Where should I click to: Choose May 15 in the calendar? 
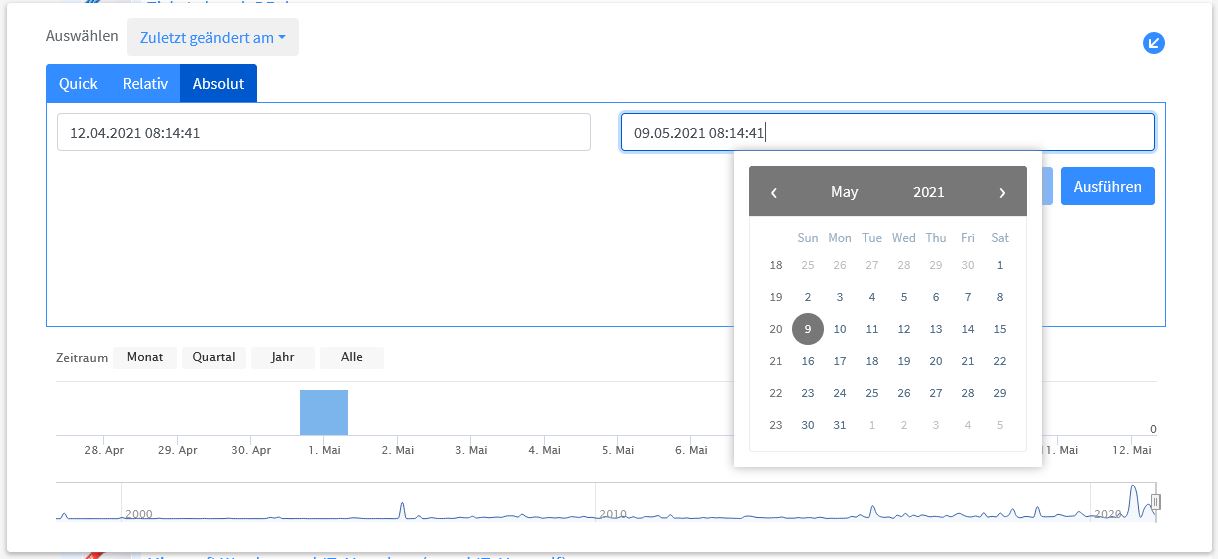click(1000, 329)
